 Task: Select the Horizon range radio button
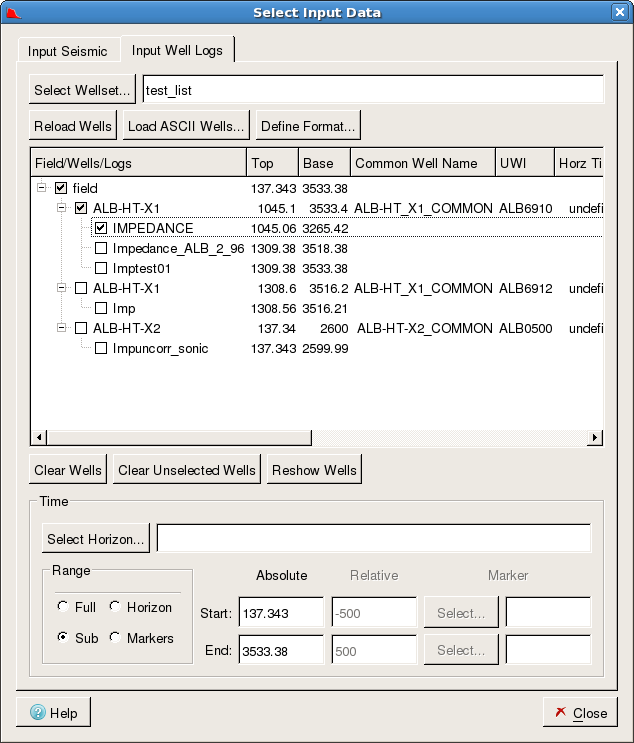pyautogui.click(x=115, y=606)
